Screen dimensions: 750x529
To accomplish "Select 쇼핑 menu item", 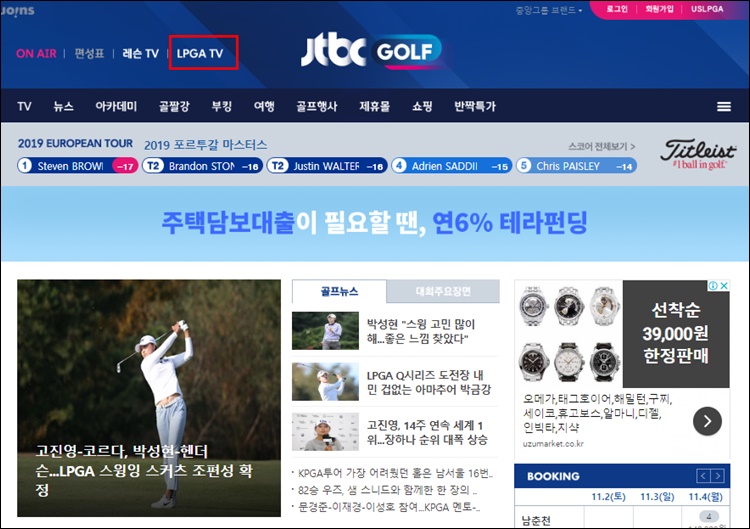I will [422, 106].
